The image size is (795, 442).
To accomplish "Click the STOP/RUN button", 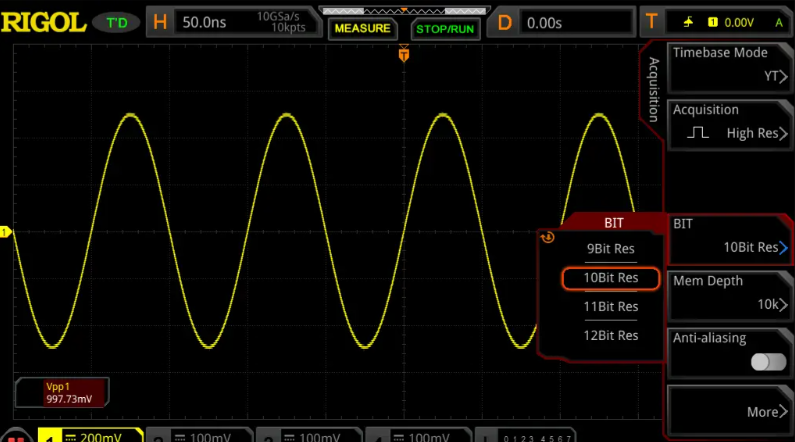I will 445,29.
